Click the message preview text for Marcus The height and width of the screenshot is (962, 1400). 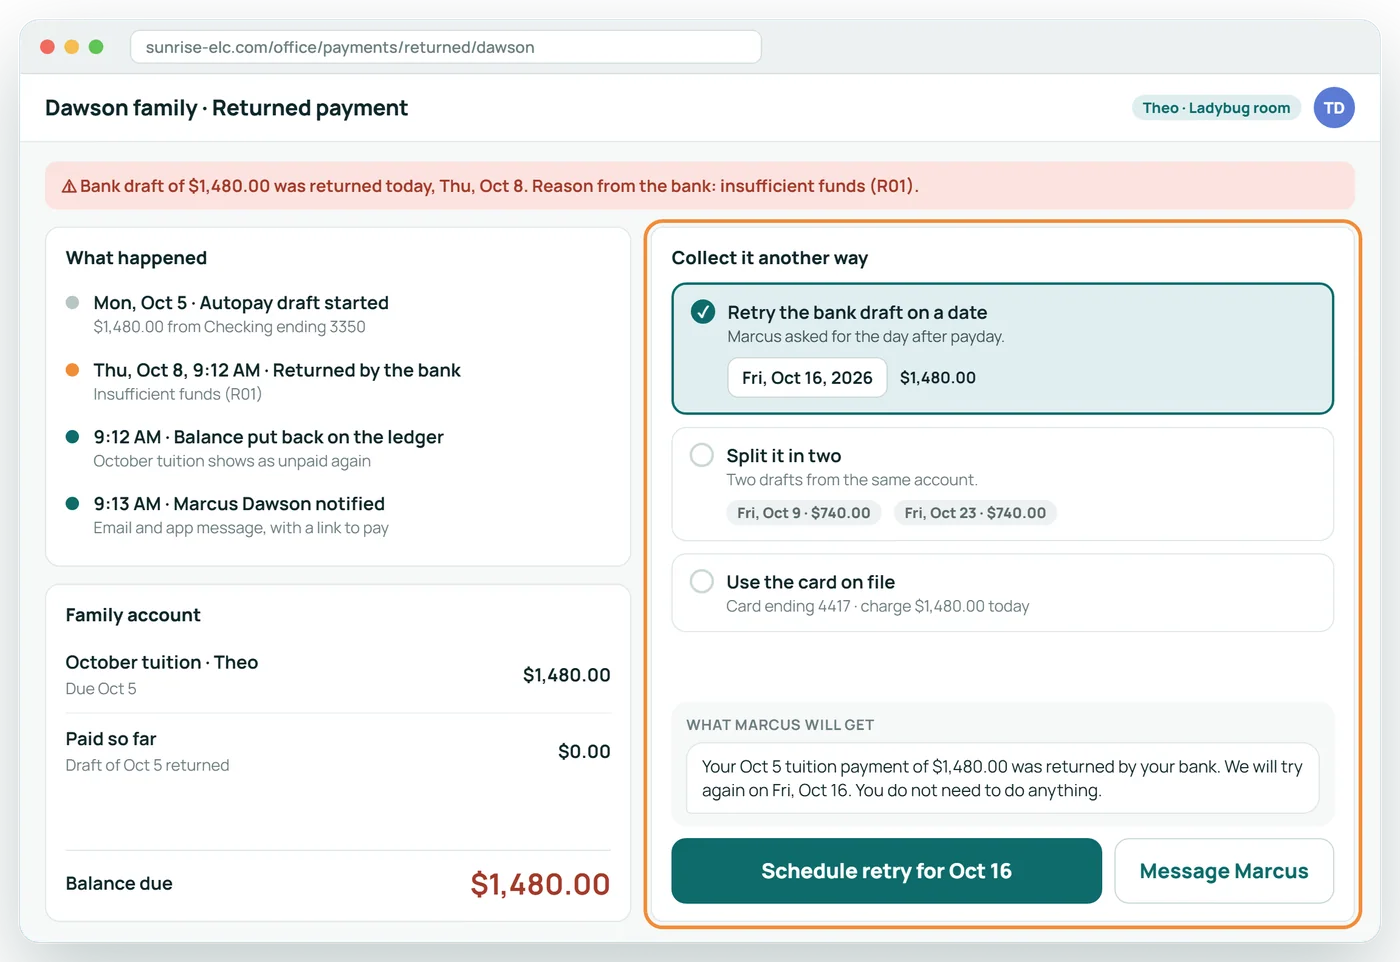[x=1002, y=778]
